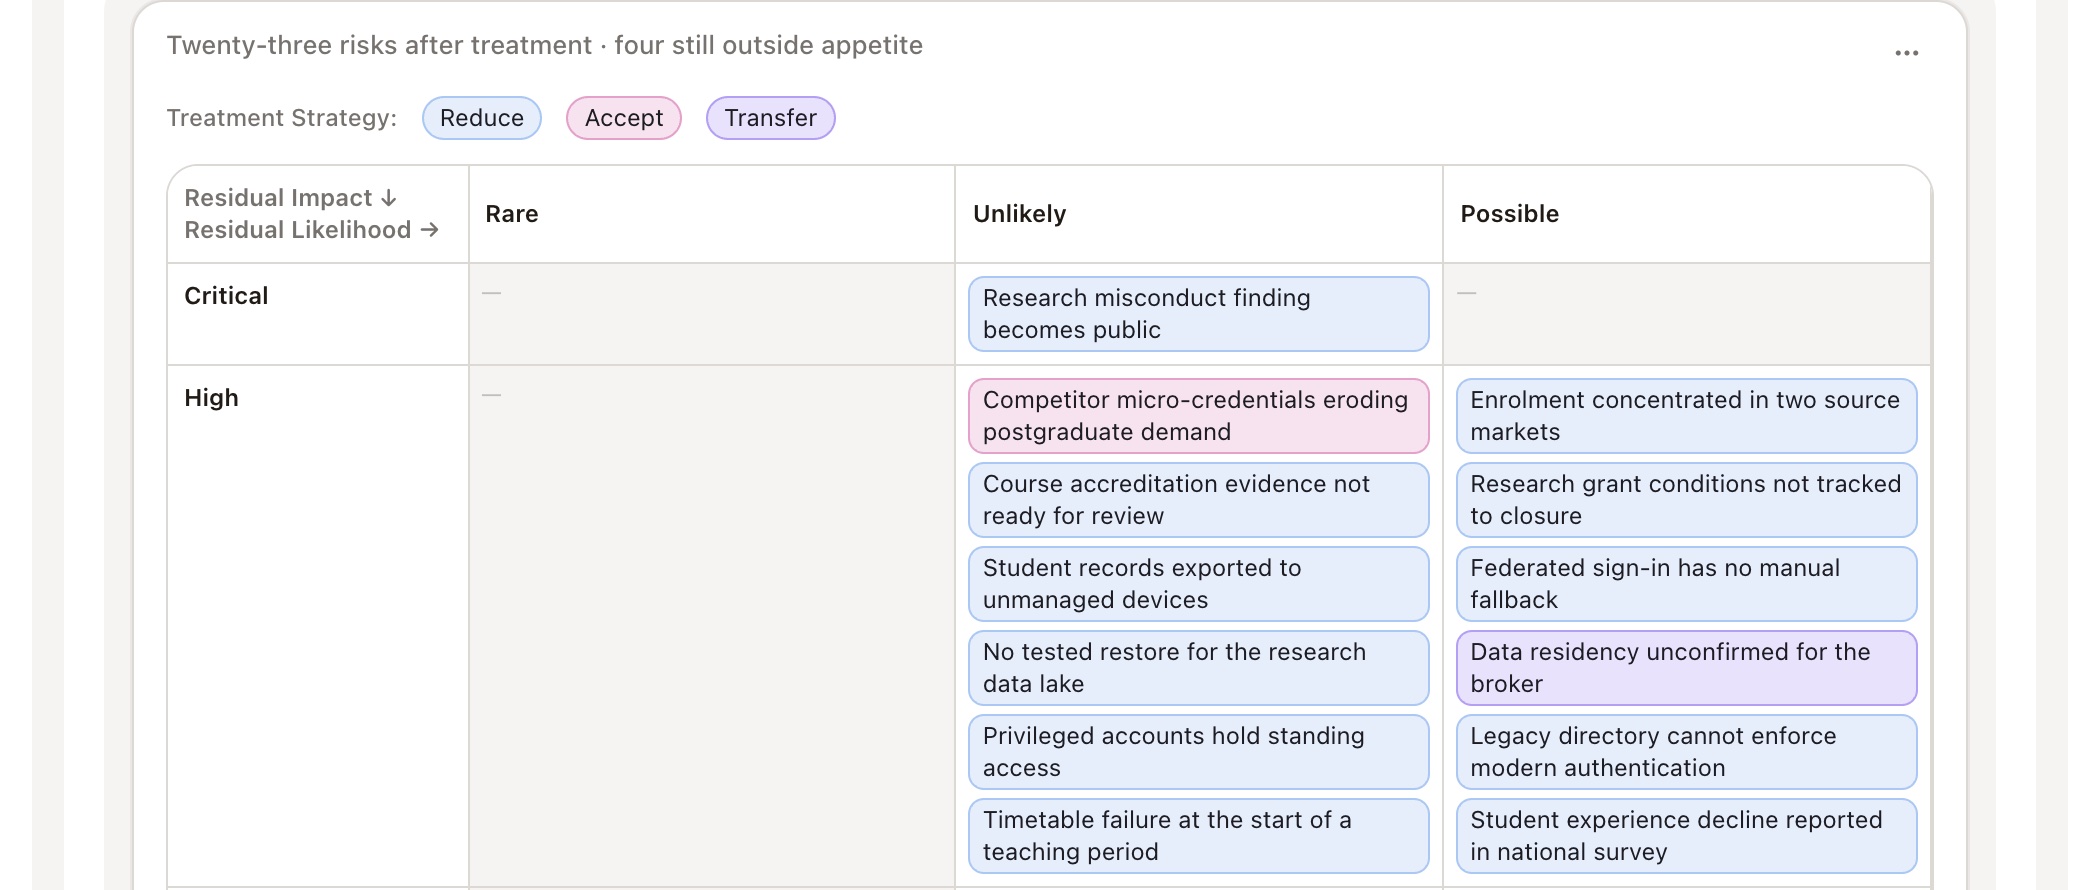
Task: Open 'Research misconduct finding becomes public' risk
Action: click(1199, 314)
